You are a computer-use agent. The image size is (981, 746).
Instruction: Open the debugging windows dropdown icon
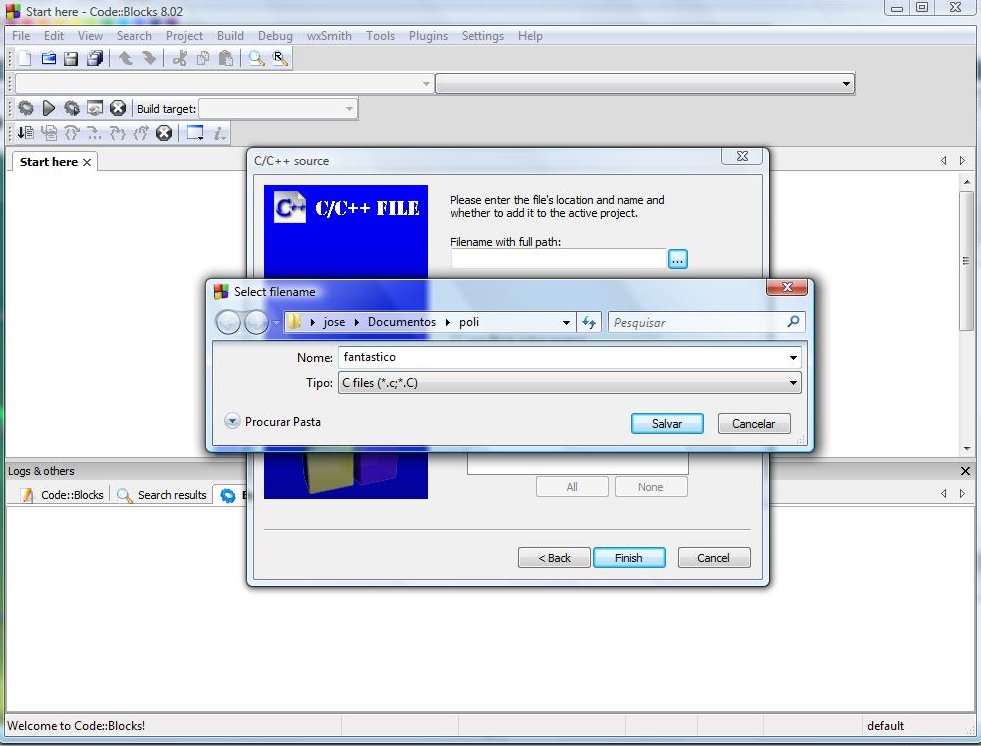coord(195,133)
